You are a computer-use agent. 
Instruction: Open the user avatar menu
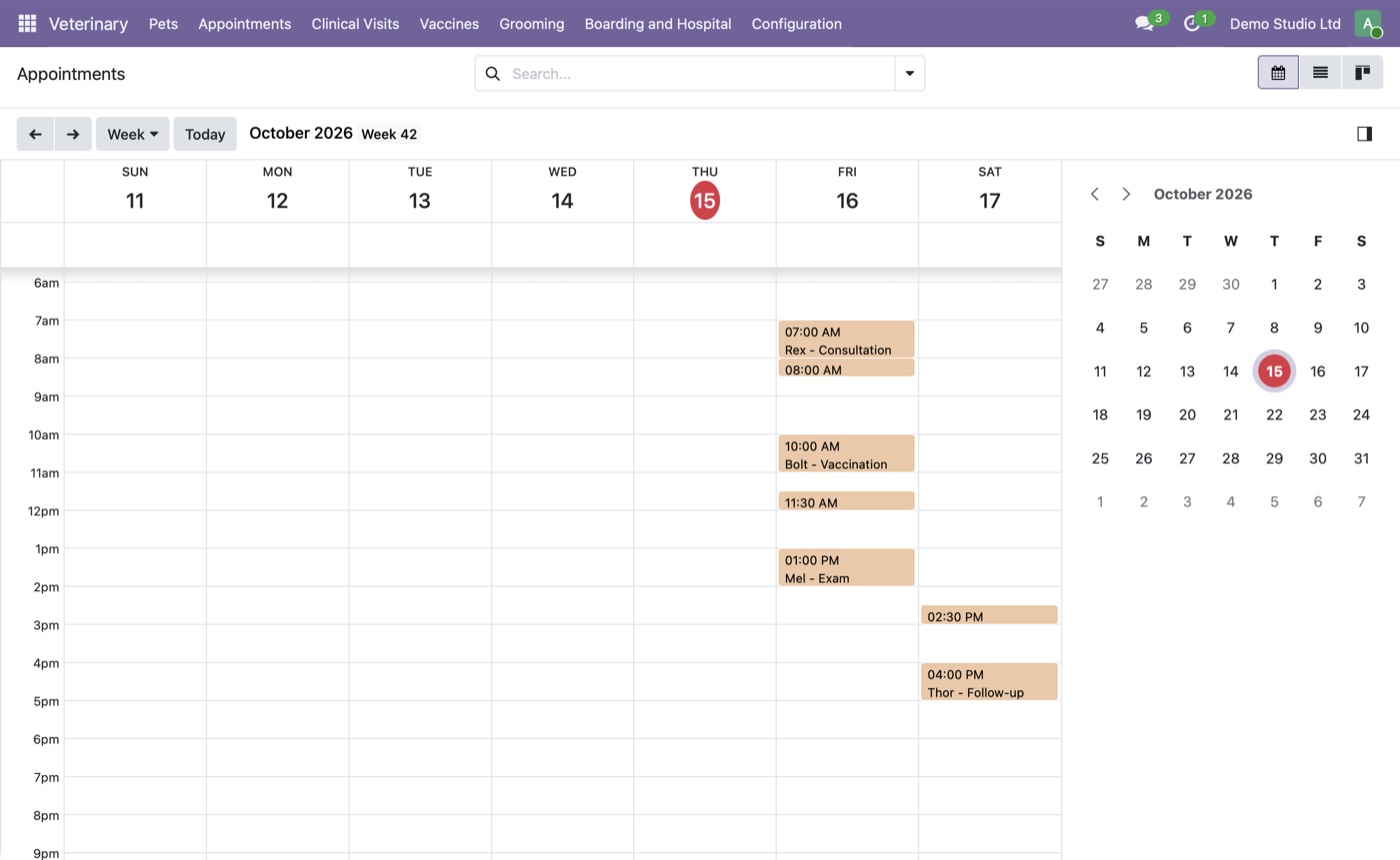tap(1367, 23)
